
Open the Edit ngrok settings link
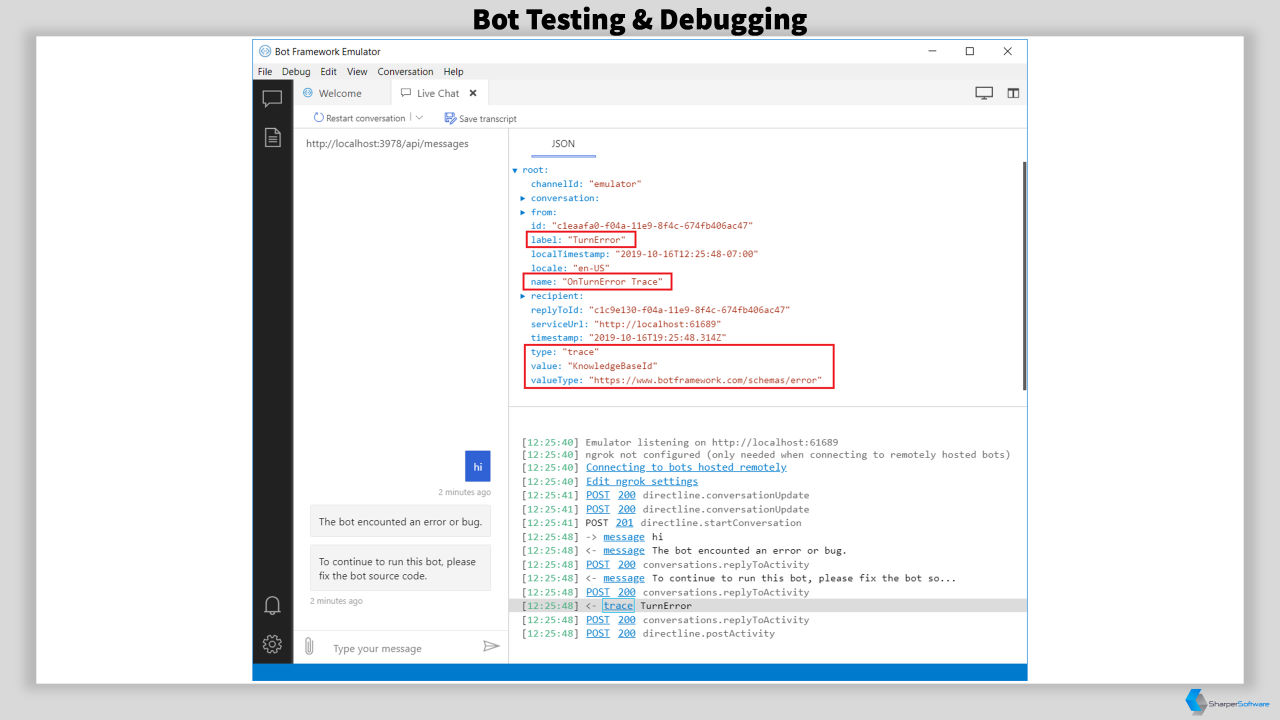click(x=642, y=481)
